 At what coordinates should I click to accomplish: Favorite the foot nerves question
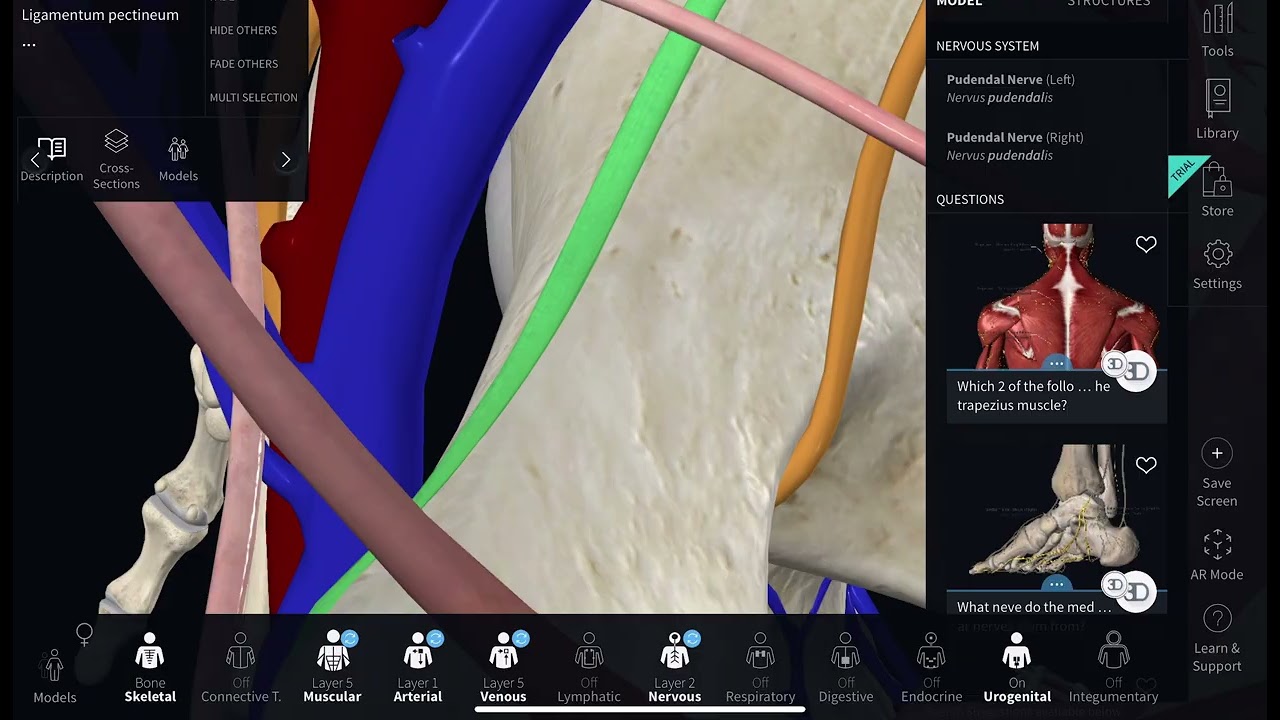pos(1146,465)
